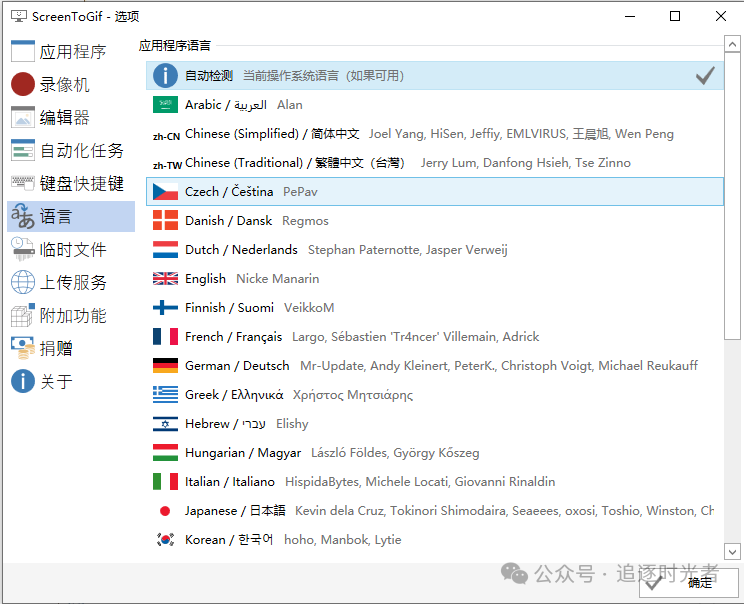Image resolution: width=744 pixels, height=604 pixels.
Task: Click the German flag icon
Action: [165, 365]
